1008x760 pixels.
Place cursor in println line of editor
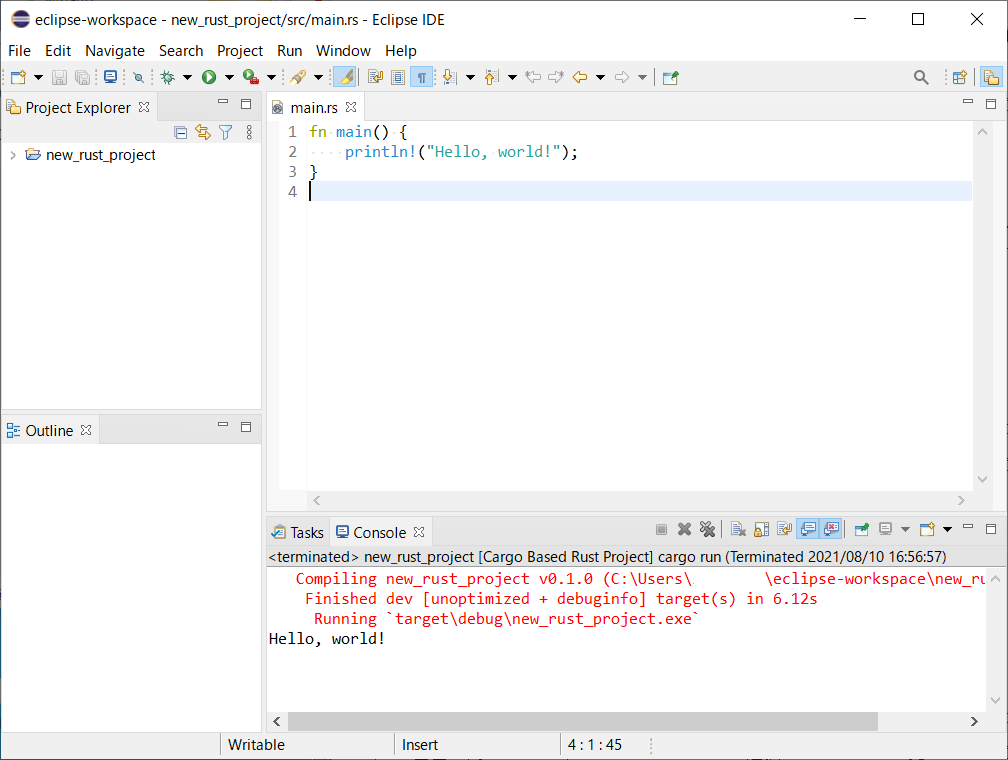point(640,152)
